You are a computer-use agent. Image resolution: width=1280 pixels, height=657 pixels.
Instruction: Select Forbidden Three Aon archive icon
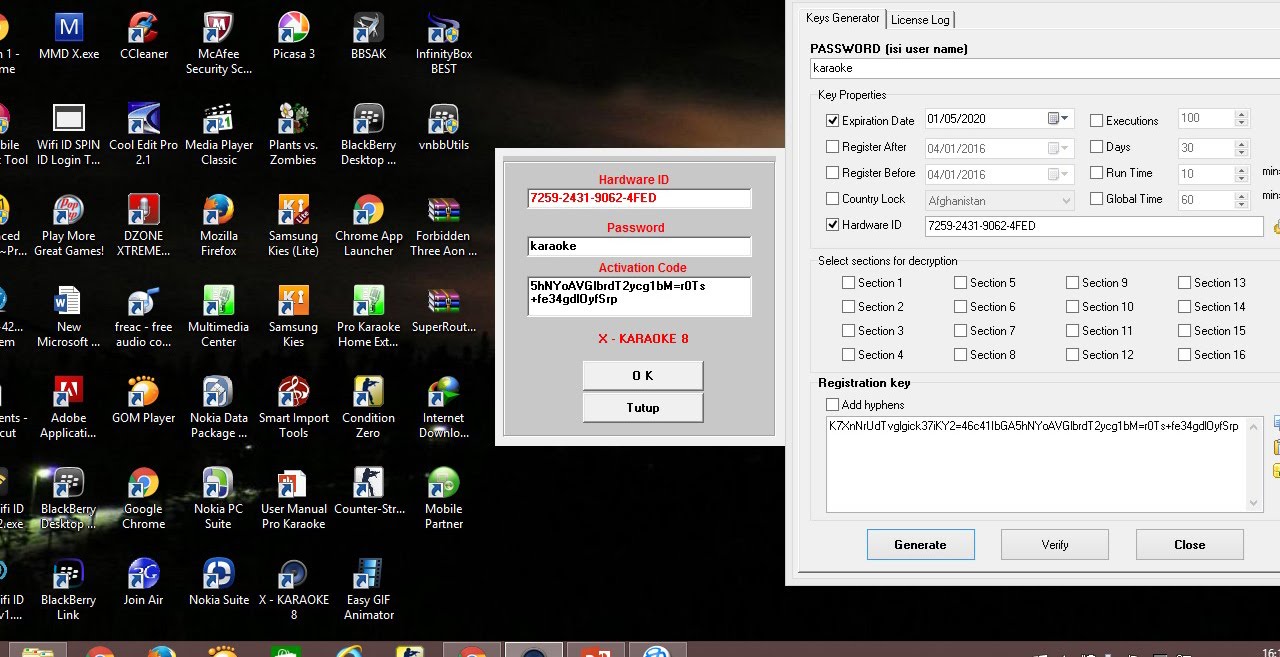(444, 225)
